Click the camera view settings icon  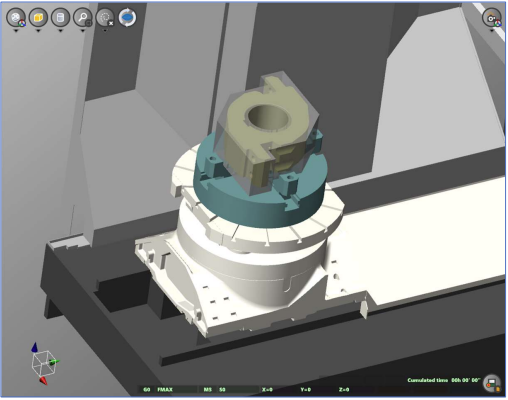[x=492, y=17]
